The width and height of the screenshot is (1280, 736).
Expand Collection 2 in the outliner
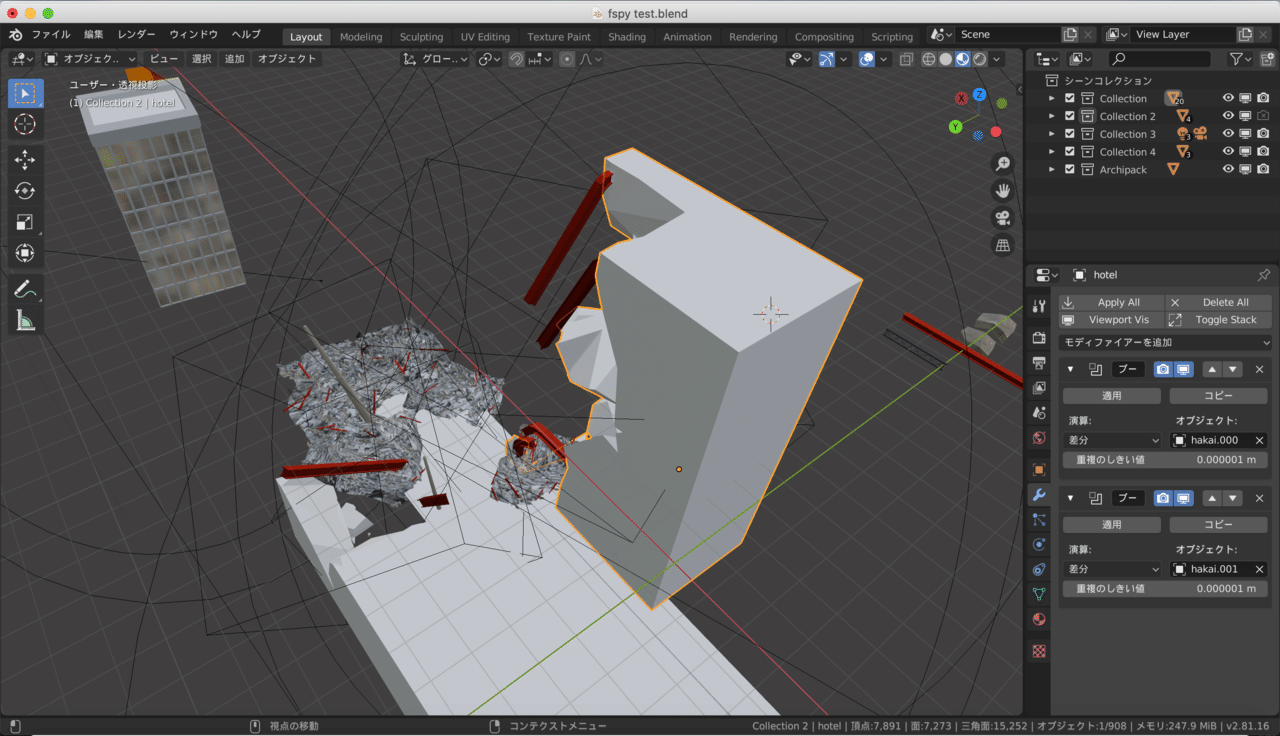coord(1052,116)
